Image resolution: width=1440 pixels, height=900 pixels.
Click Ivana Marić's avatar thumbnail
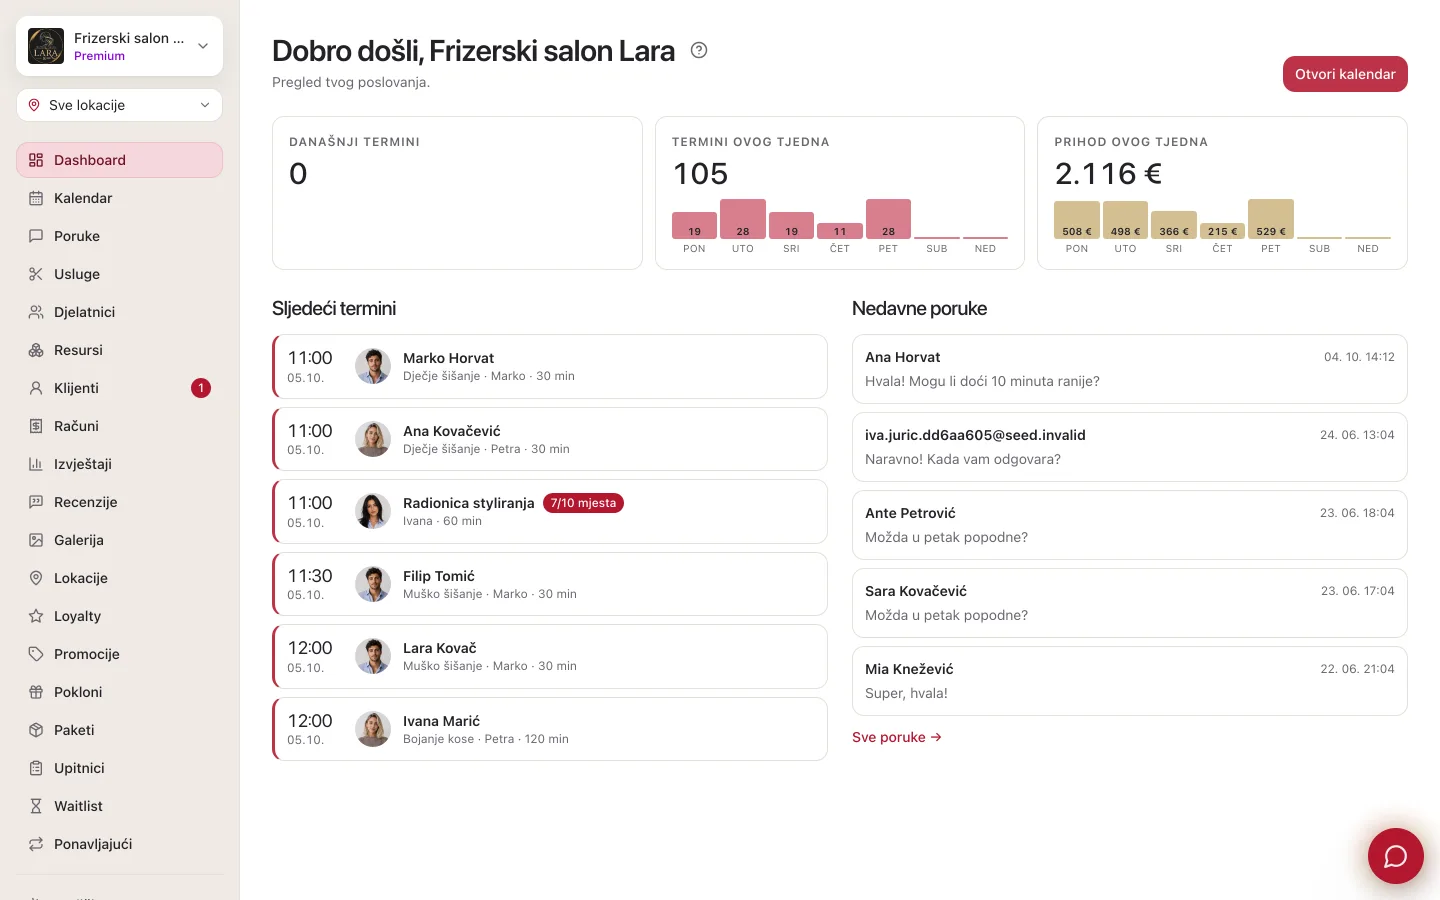coord(373,729)
